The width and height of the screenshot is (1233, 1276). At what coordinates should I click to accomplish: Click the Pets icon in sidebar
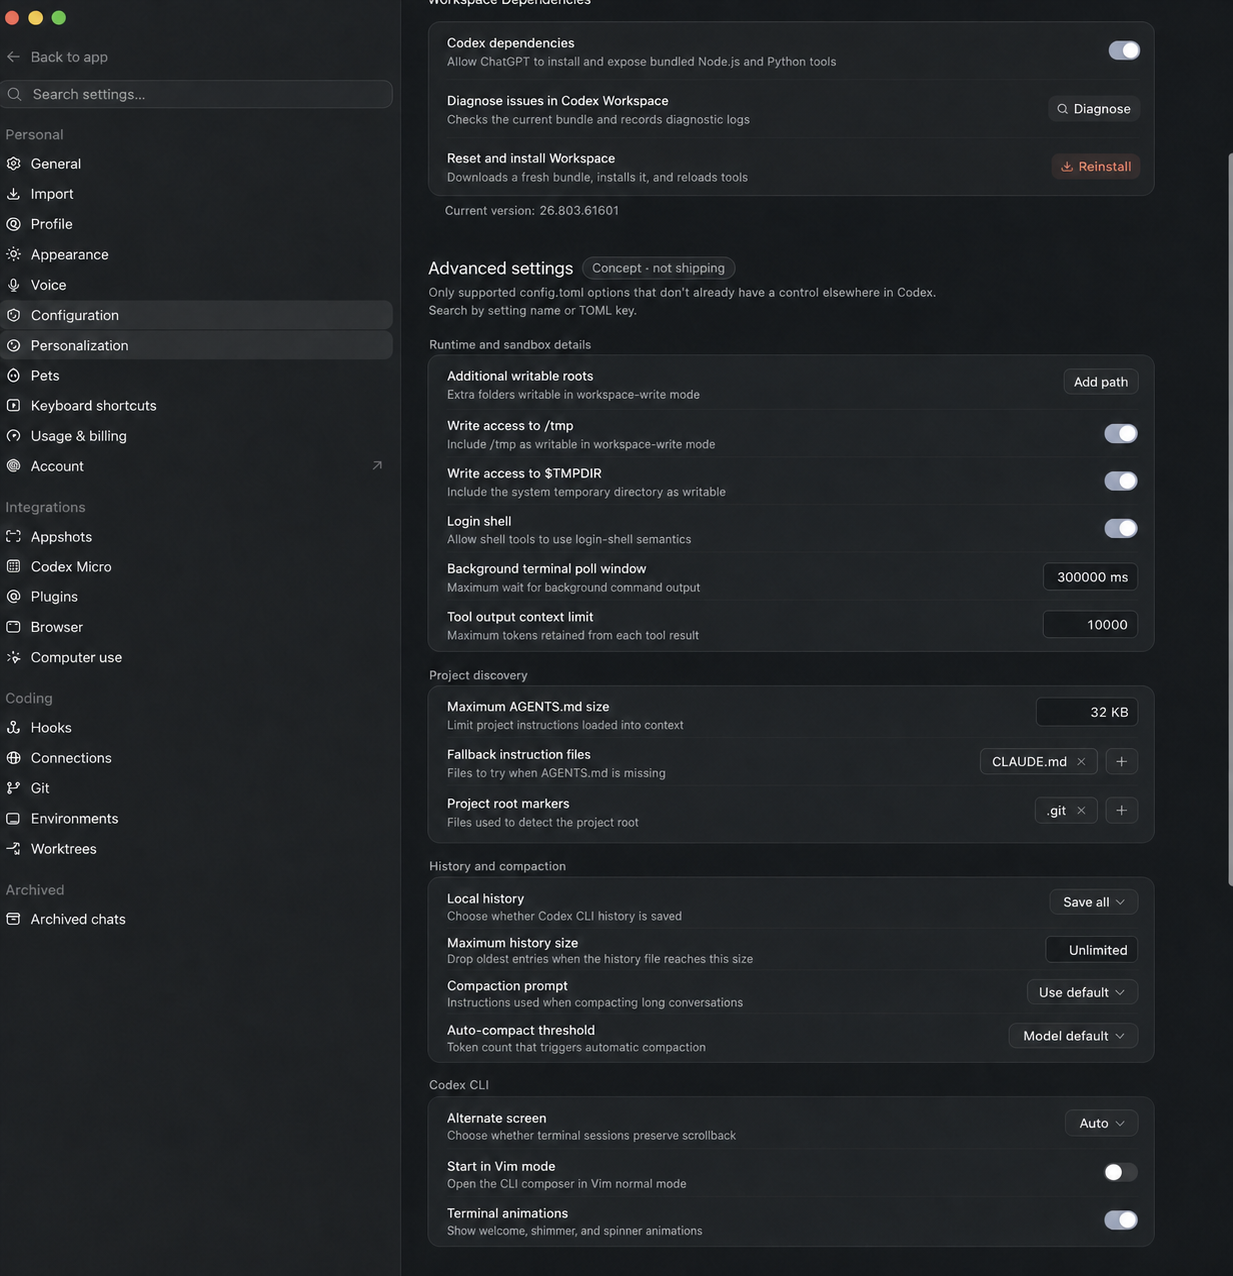pyautogui.click(x=13, y=376)
